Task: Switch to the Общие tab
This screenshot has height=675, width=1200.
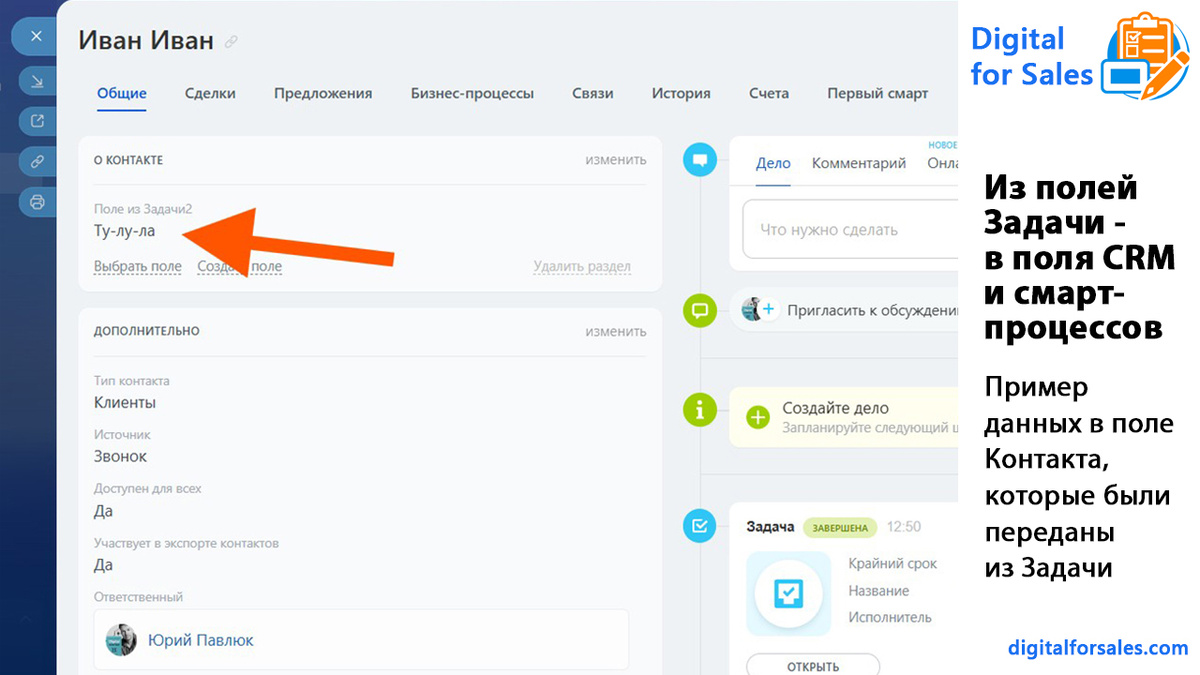Action: tap(122, 93)
